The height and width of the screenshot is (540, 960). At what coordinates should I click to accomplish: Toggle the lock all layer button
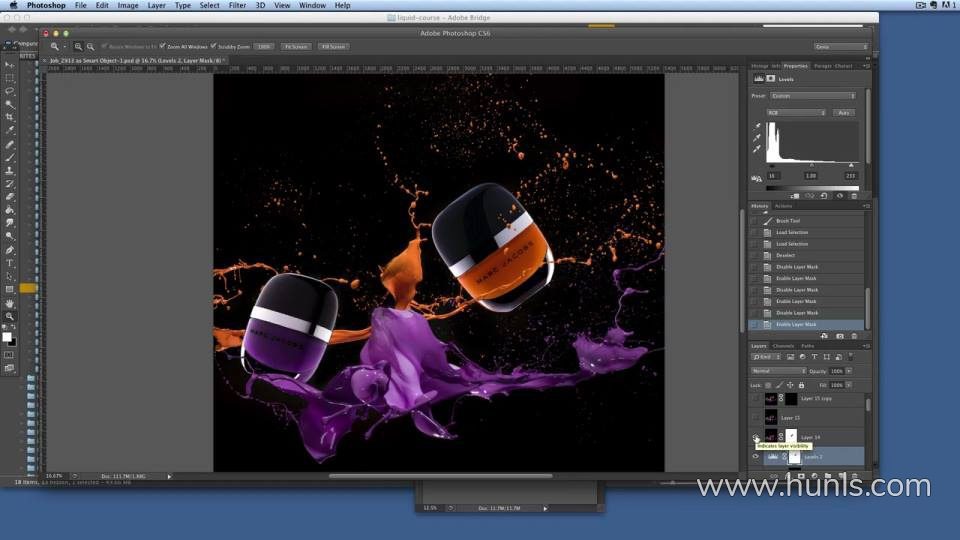coord(801,385)
